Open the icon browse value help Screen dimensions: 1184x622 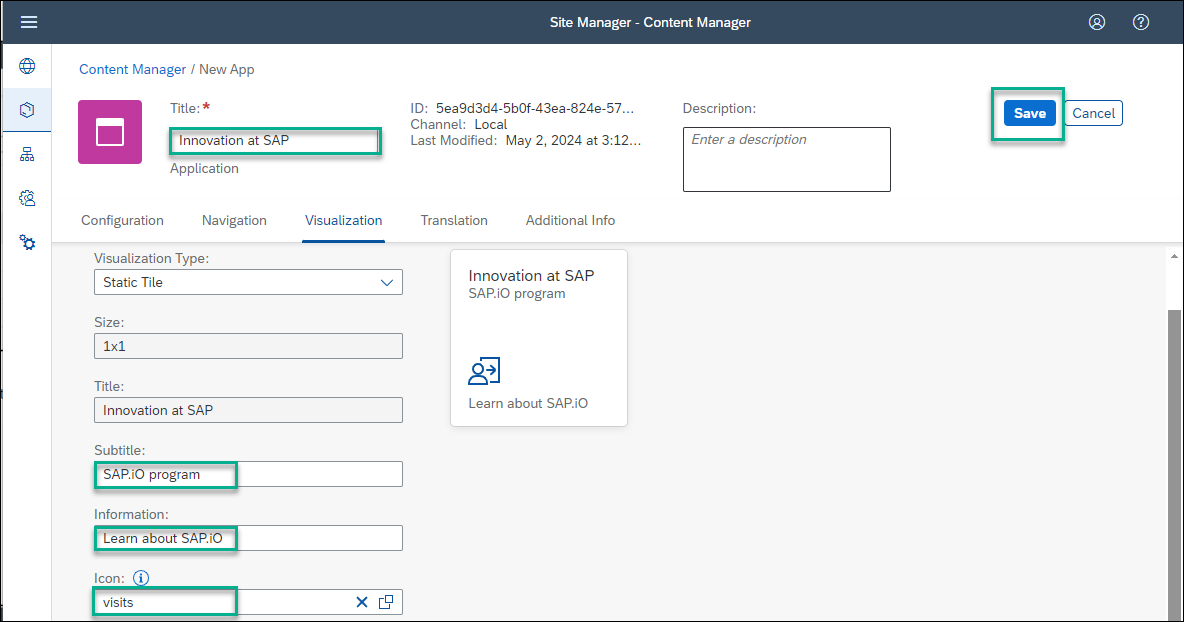(x=386, y=602)
